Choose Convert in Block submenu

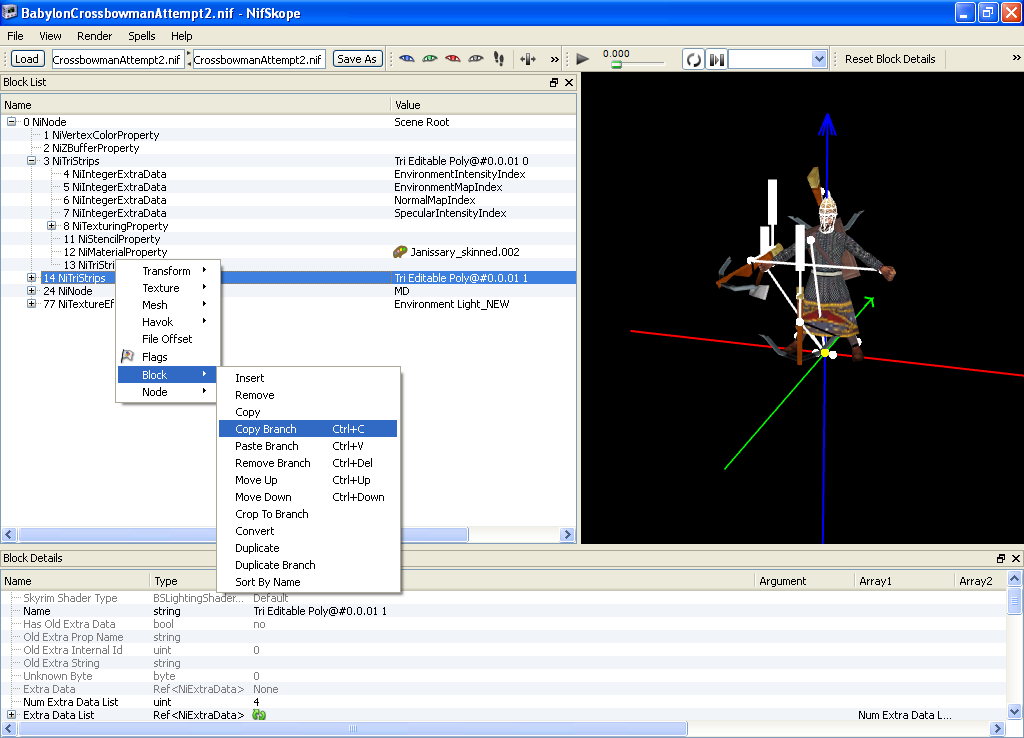click(x=308, y=531)
